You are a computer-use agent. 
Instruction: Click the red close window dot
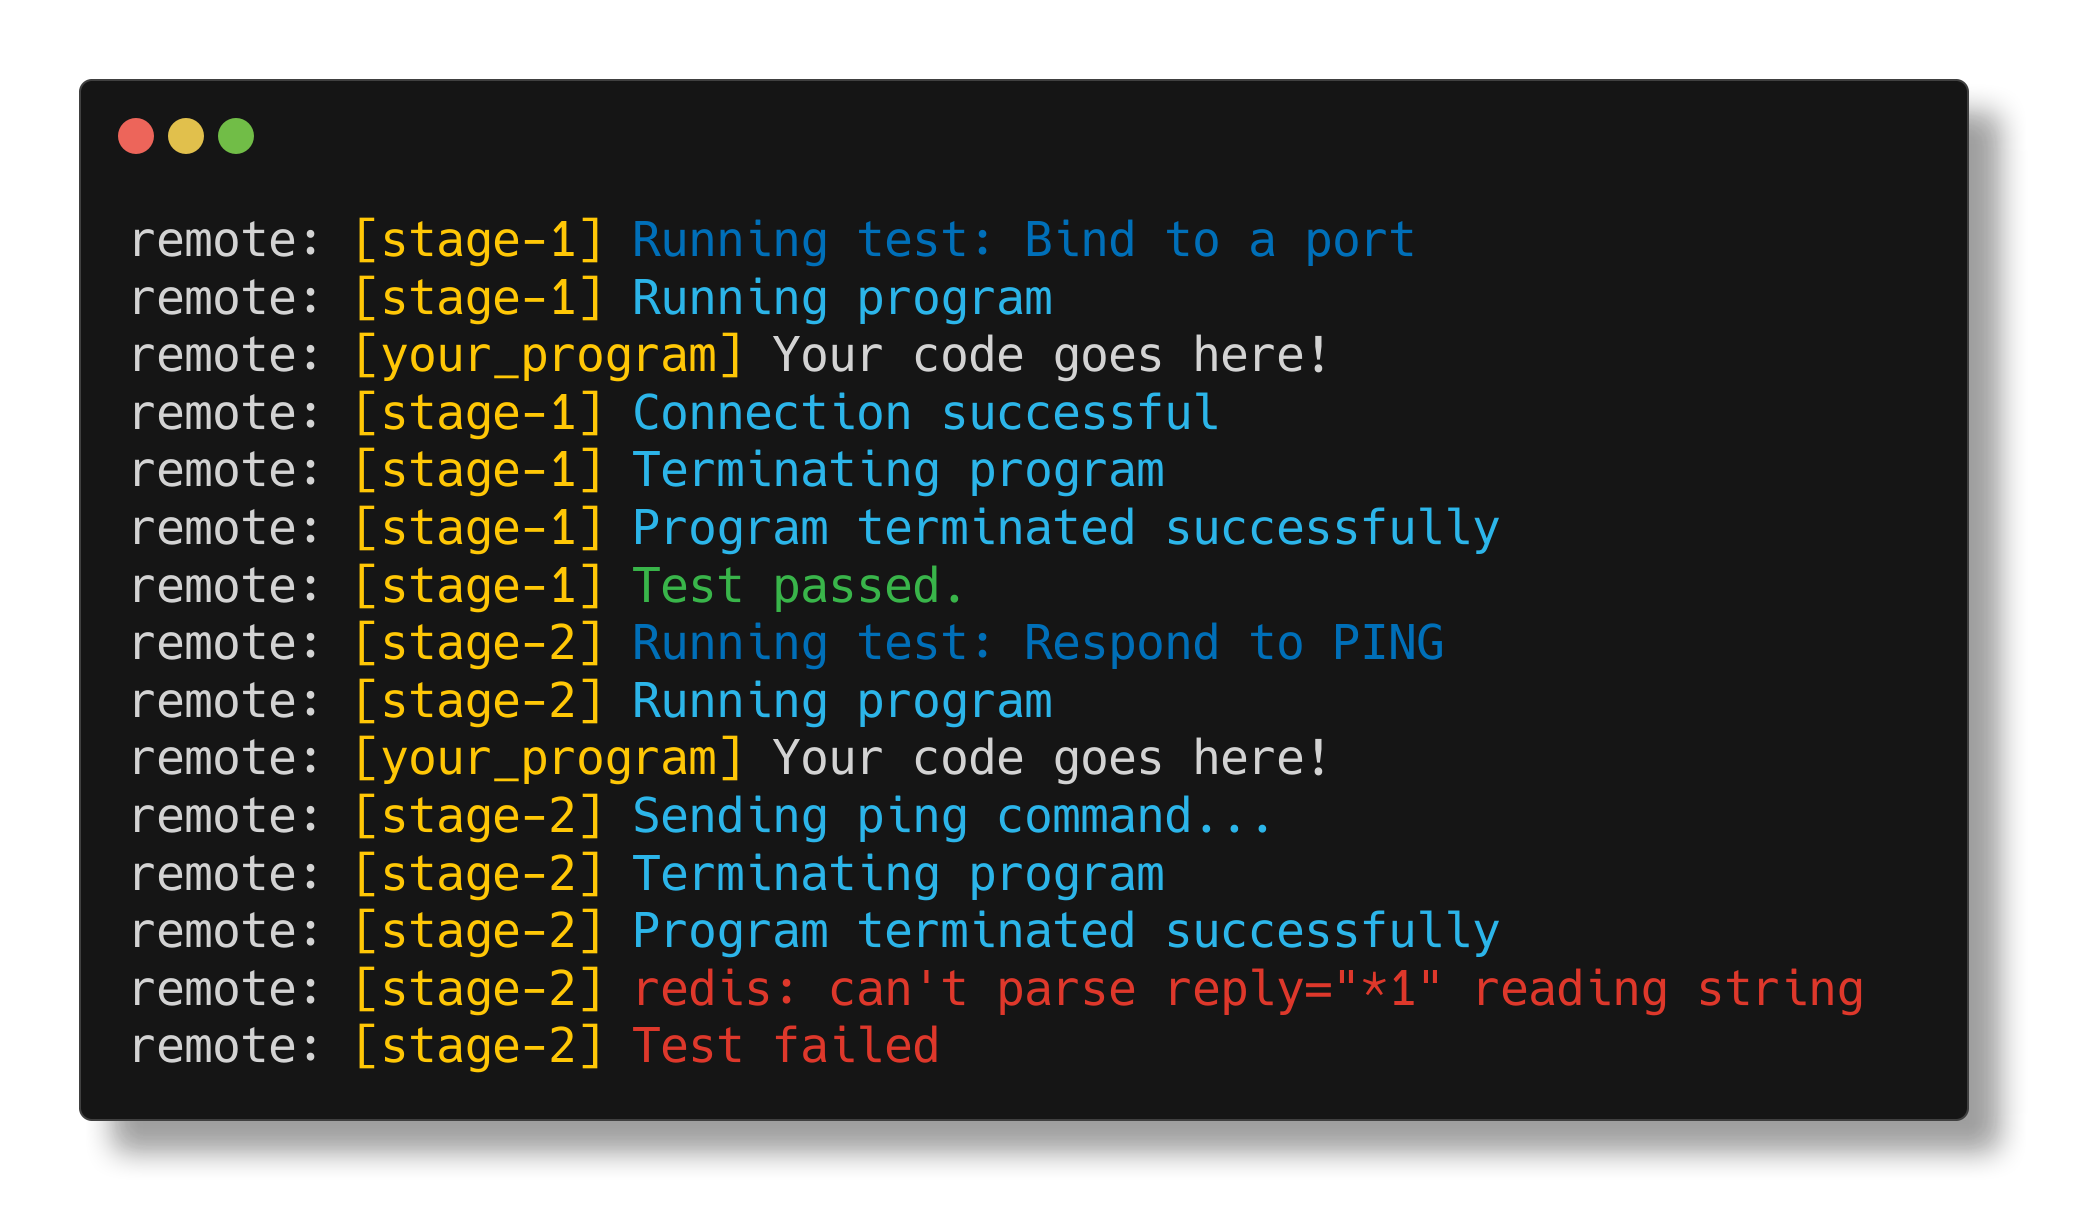pos(136,136)
